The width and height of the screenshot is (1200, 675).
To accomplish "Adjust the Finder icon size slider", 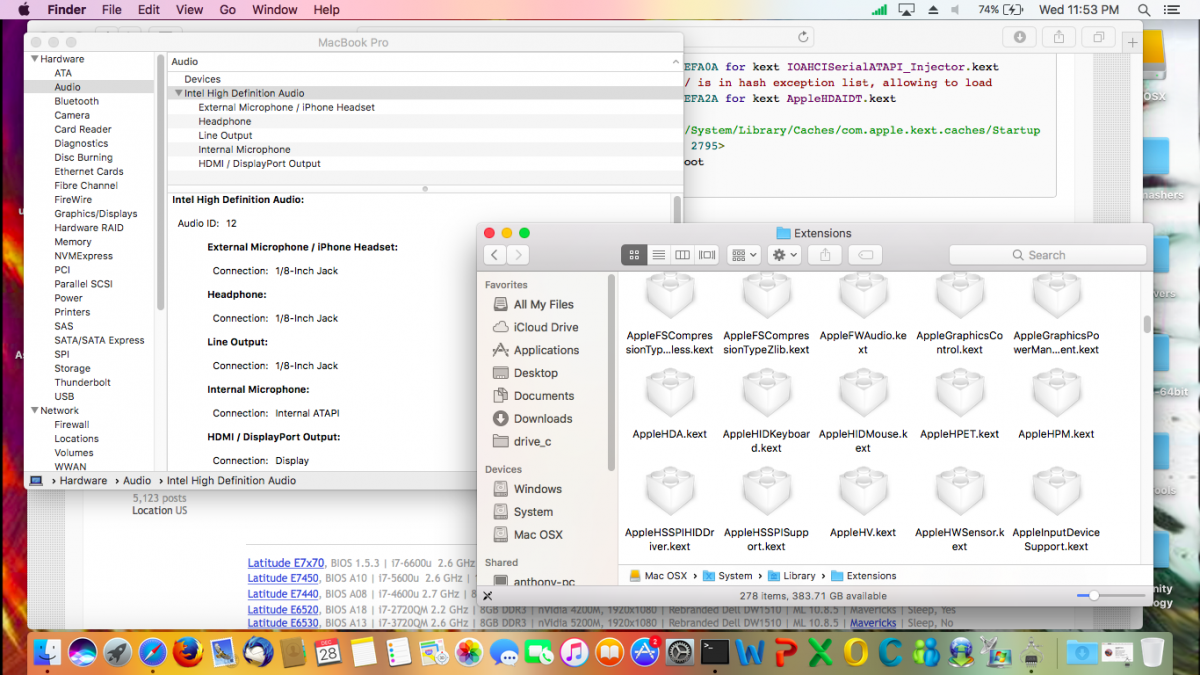I will coord(1094,595).
